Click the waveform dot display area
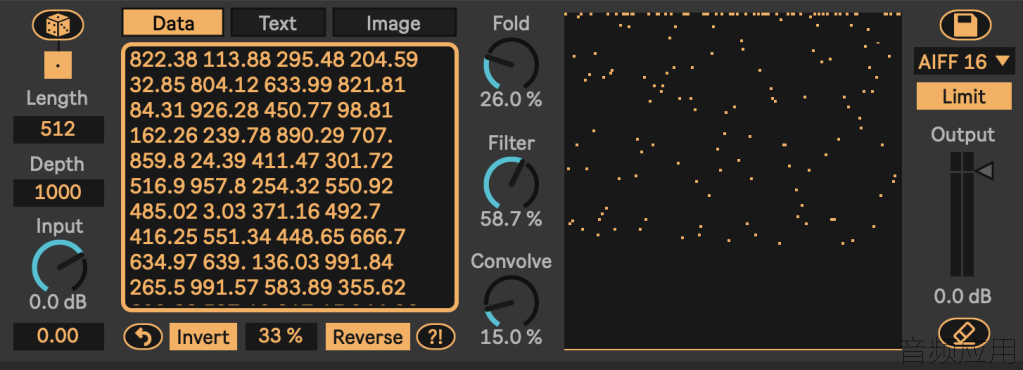The image size is (1023, 370). point(733,181)
